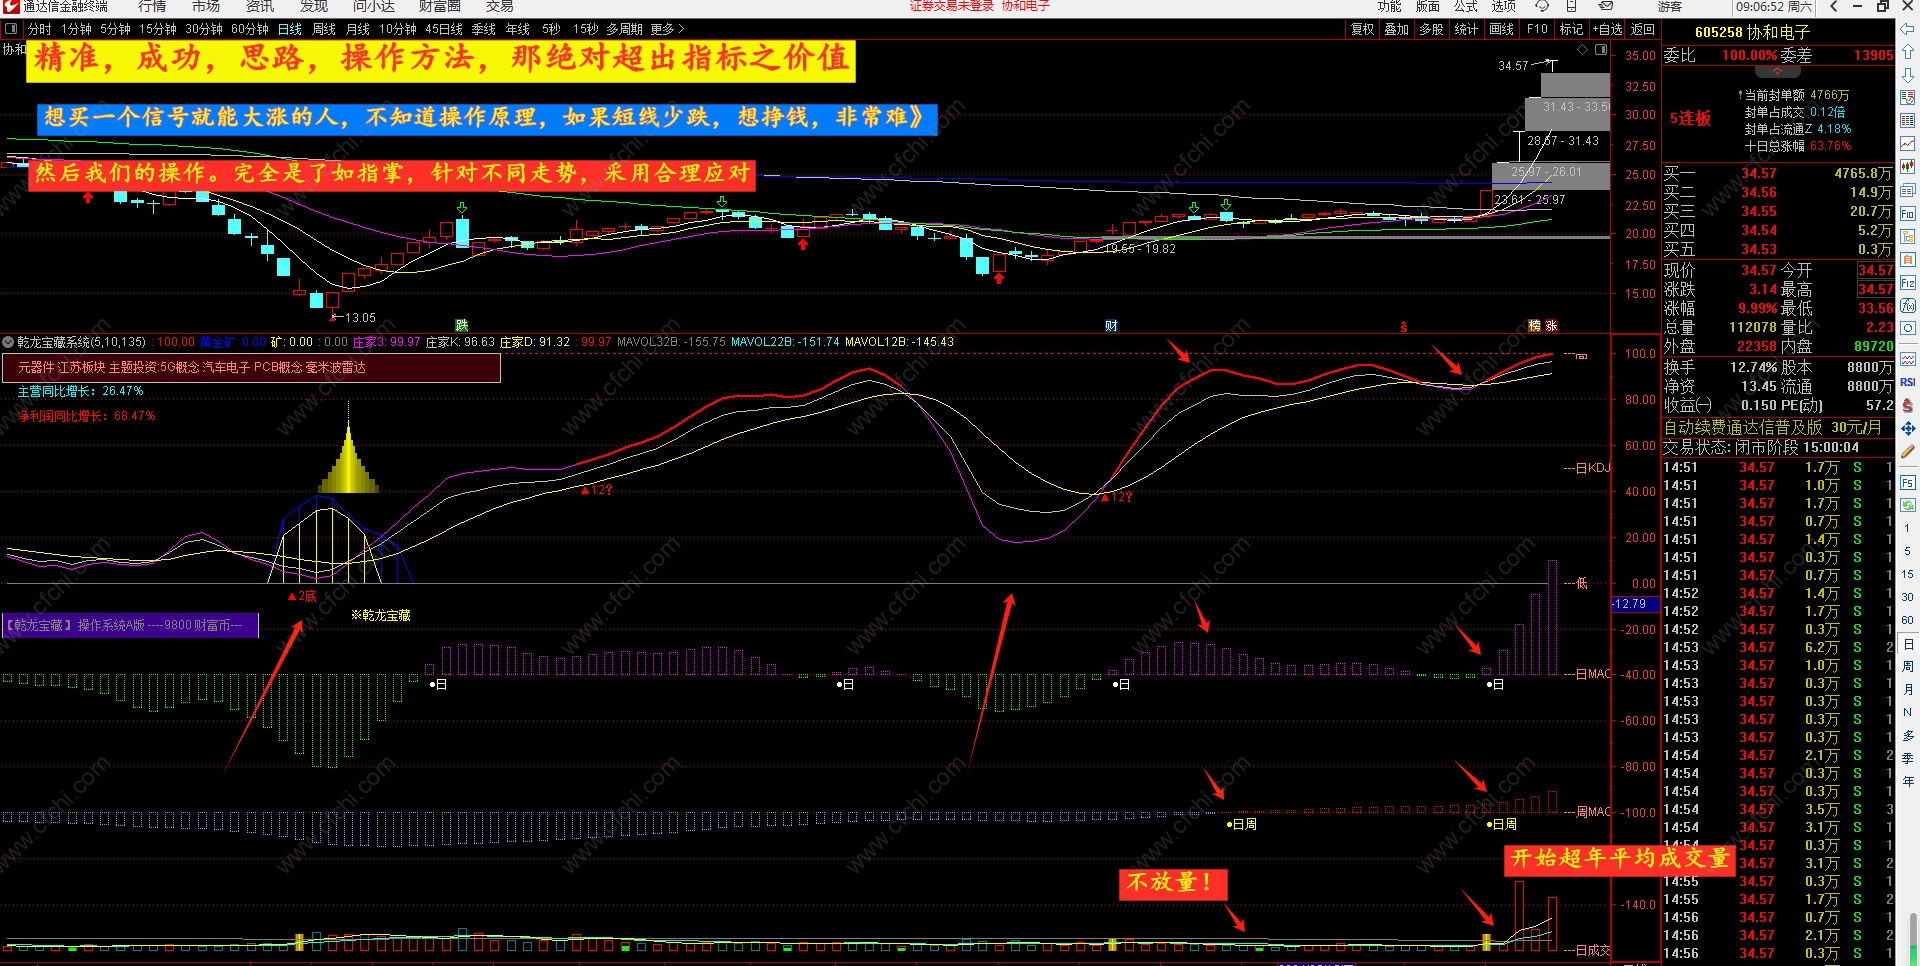Screen dimensions: 1920x966
Task: Click the circle-in-box icon in sidebar
Action: [1908, 328]
